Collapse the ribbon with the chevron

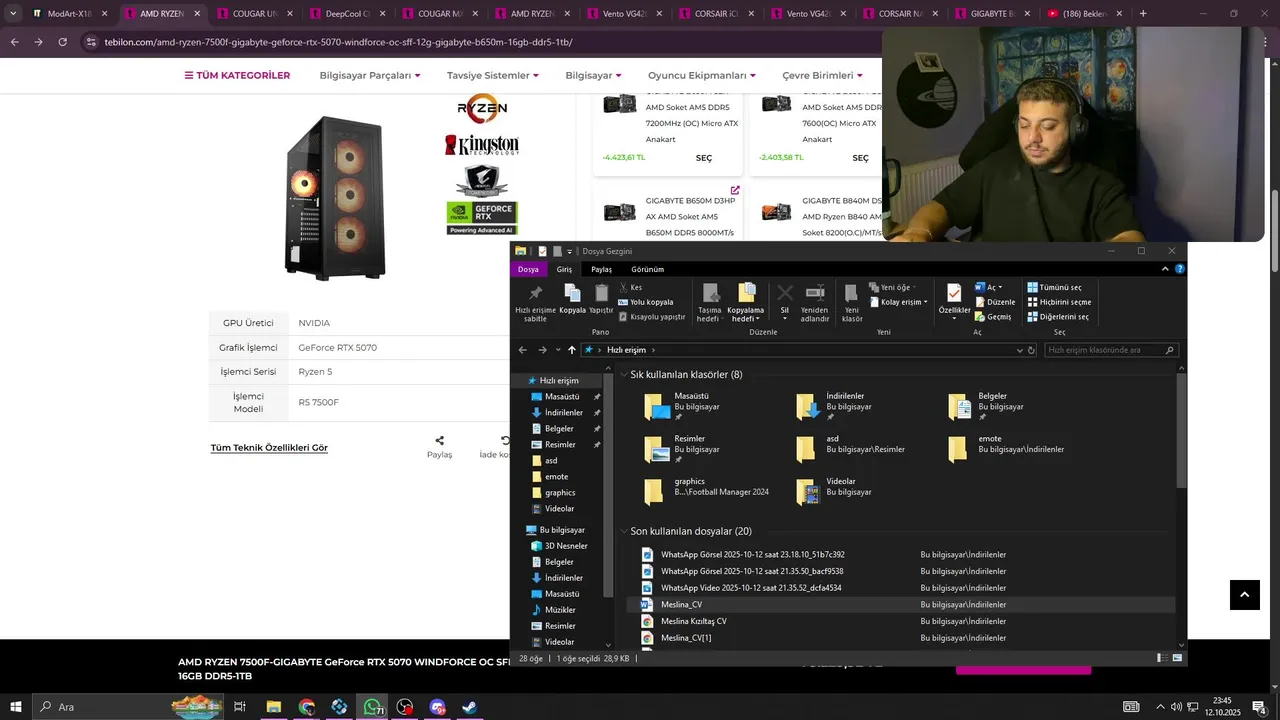[x=1165, y=269]
